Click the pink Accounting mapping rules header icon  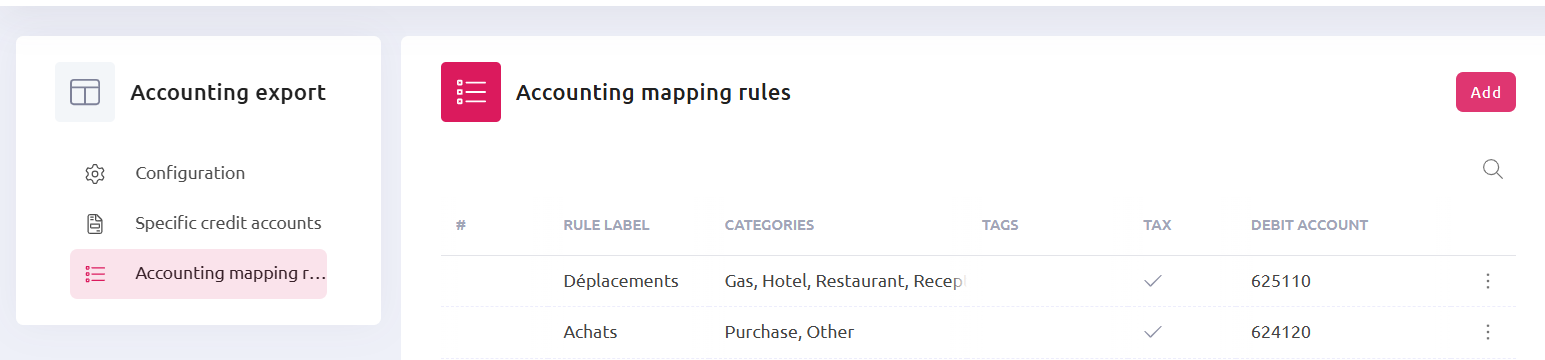coord(471,92)
